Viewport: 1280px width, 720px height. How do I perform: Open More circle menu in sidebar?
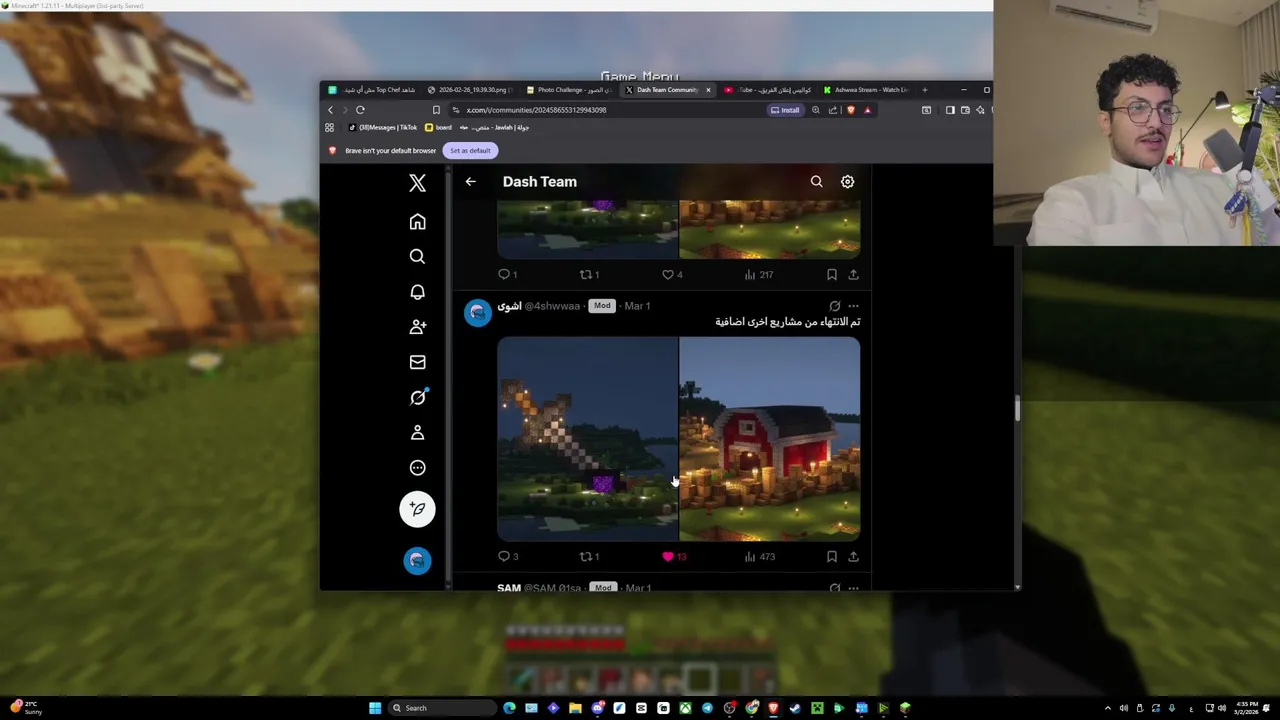[x=417, y=468]
